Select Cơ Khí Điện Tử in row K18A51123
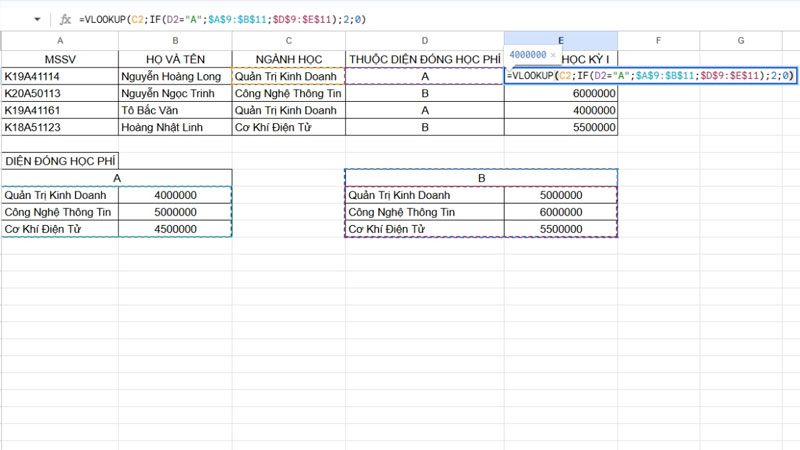 (x=288, y=127)
